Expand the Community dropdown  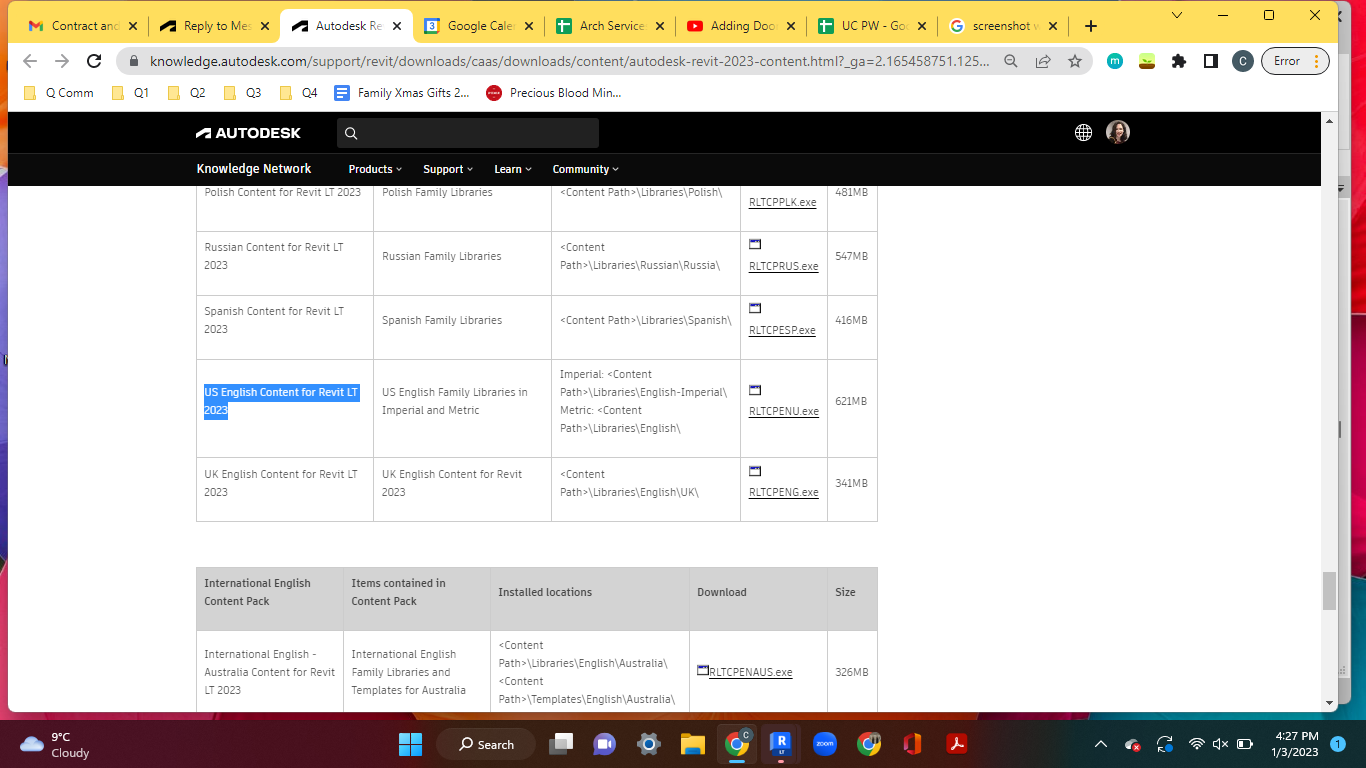click(584, 168)
